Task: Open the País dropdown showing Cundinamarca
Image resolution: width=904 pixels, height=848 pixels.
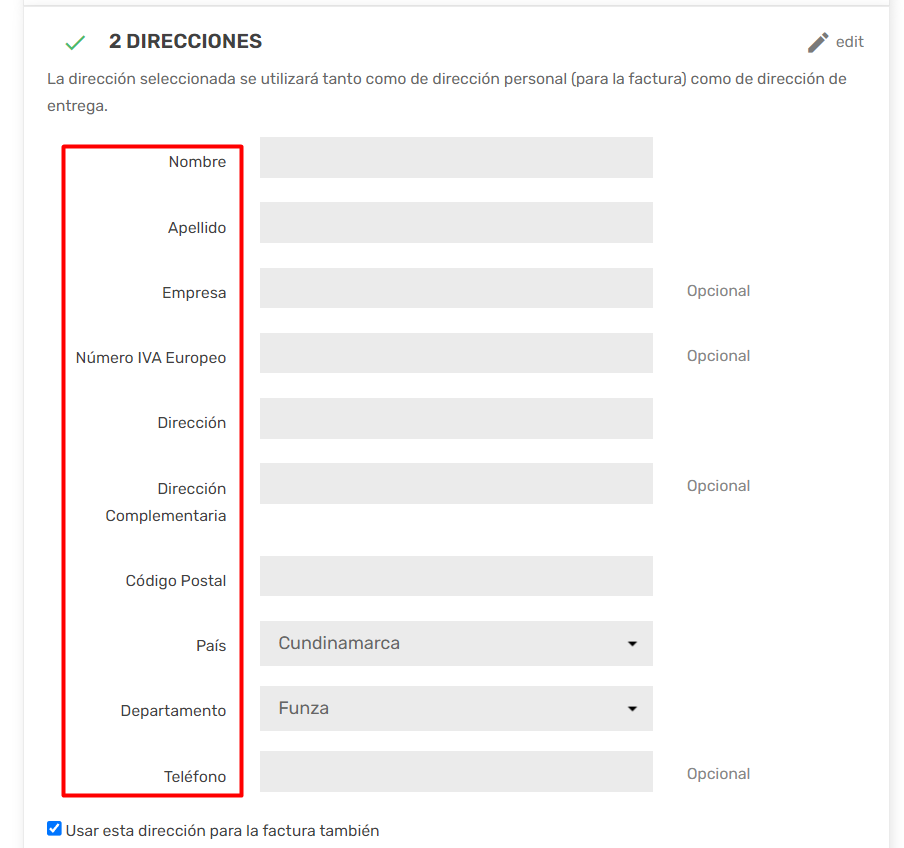Action: click(x=456, y=643)
